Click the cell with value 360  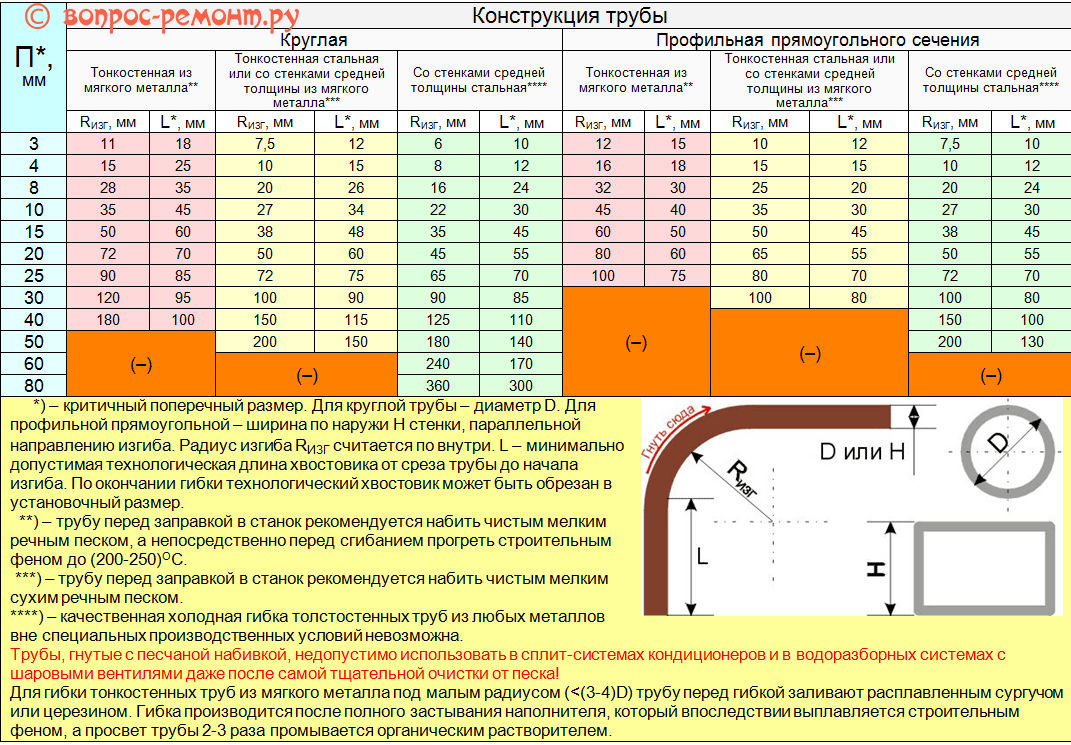coord(438,386)
